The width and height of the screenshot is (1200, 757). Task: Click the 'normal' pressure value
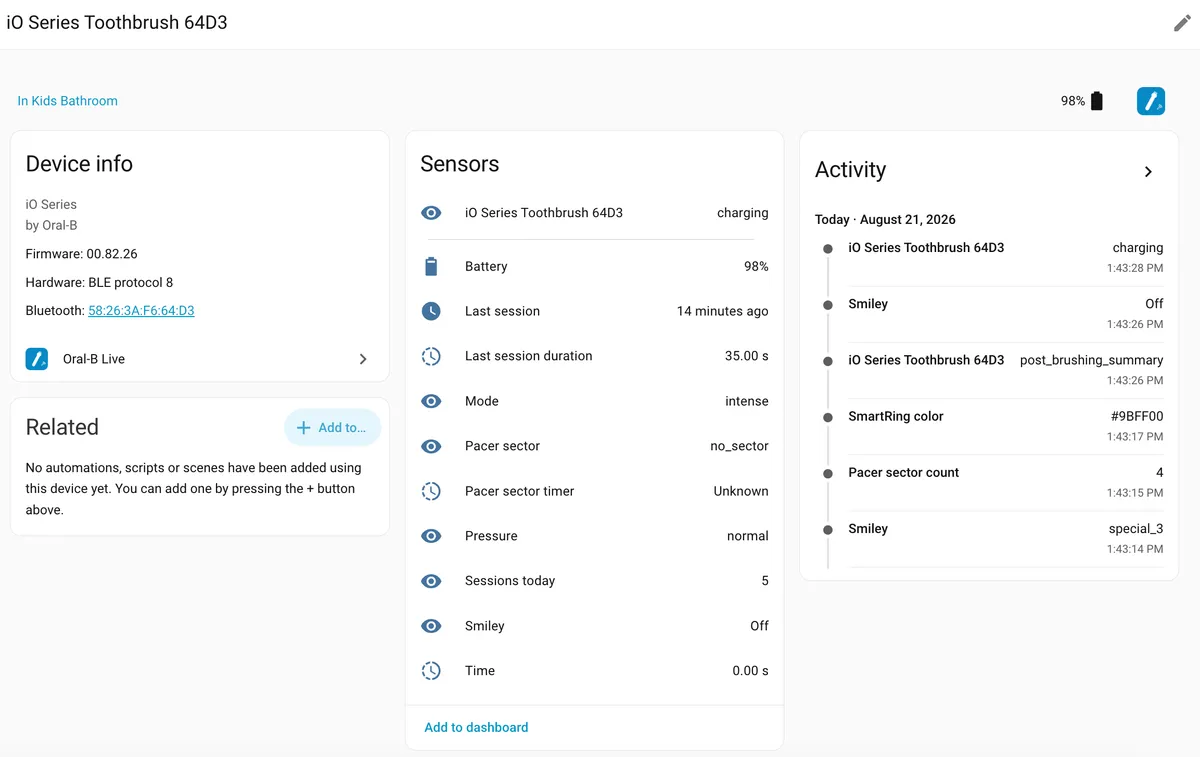click(748, 536)
